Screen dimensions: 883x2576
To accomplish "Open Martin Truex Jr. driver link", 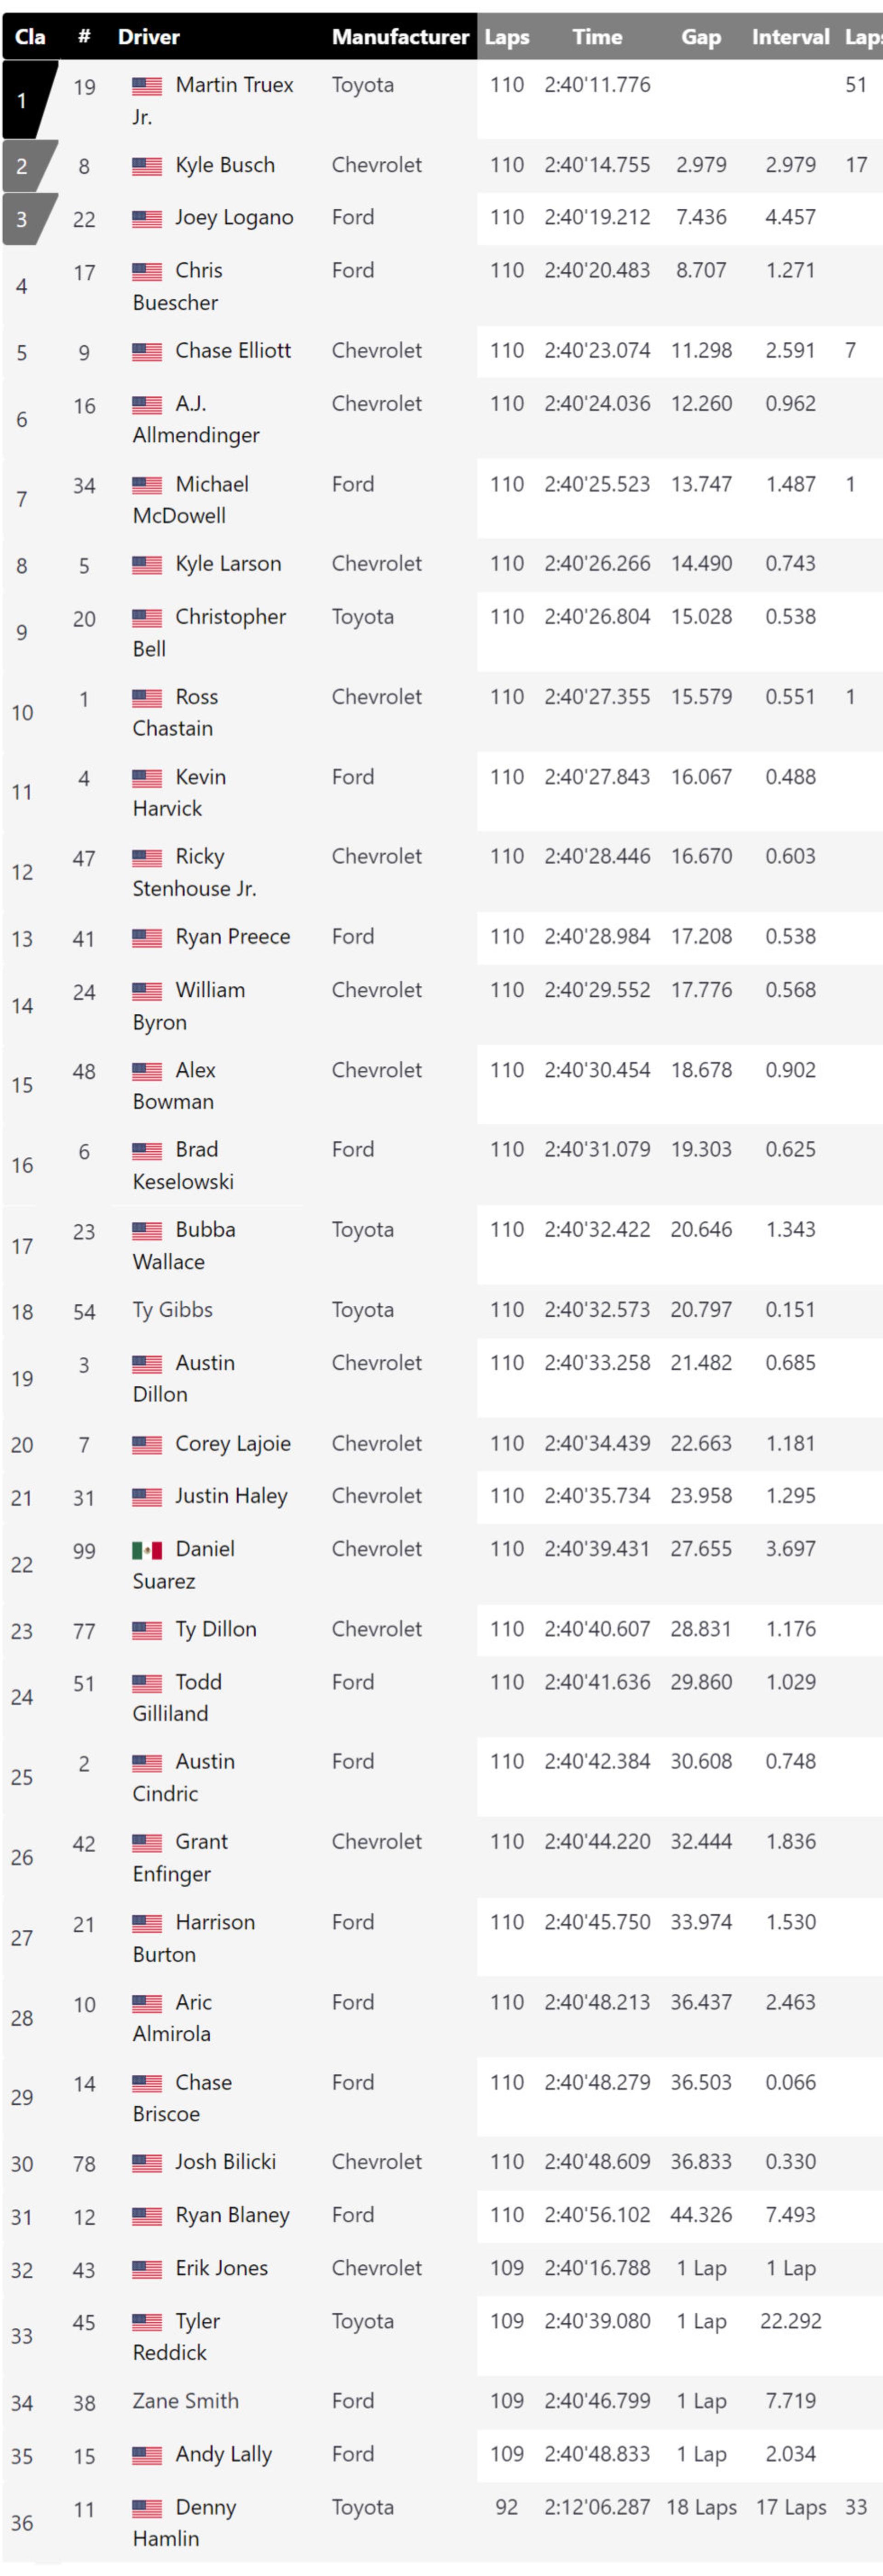I will click(x=213, y=100).
